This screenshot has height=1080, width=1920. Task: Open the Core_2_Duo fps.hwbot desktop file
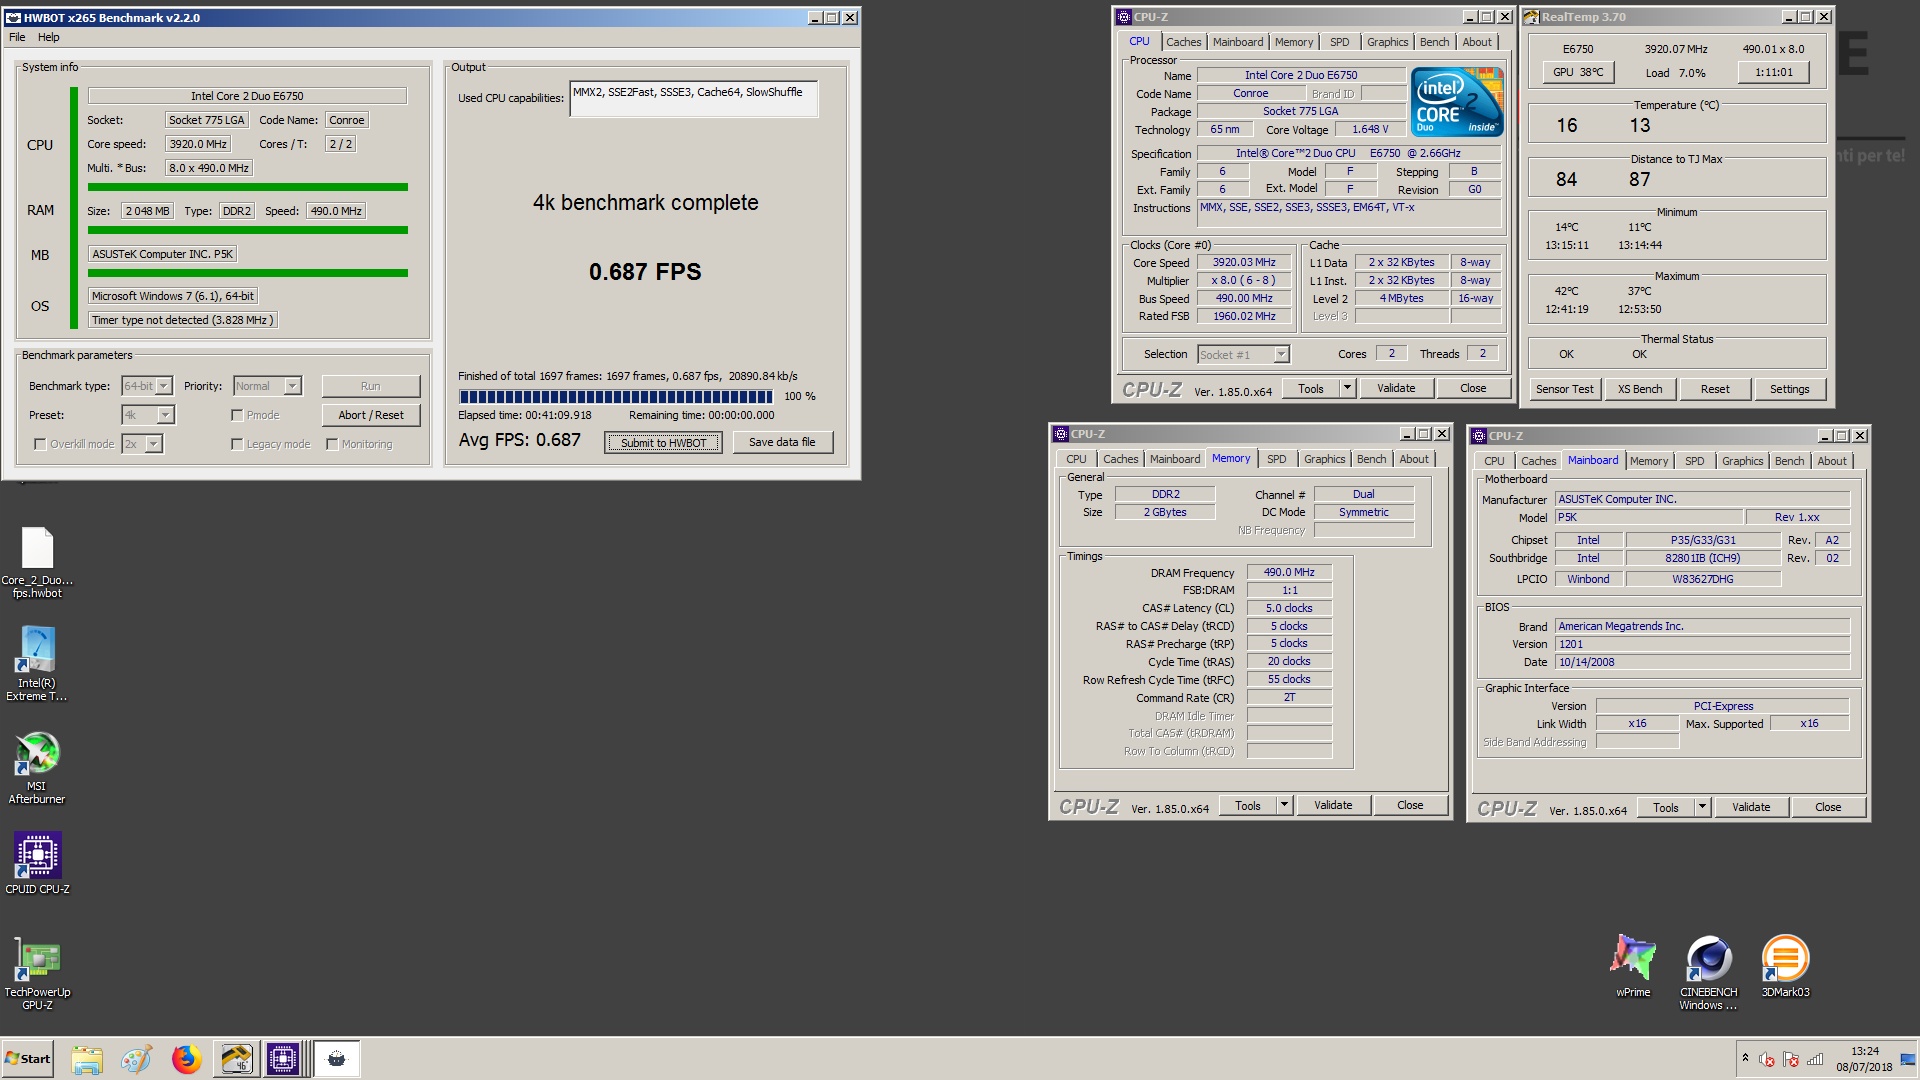coord(37,563)
